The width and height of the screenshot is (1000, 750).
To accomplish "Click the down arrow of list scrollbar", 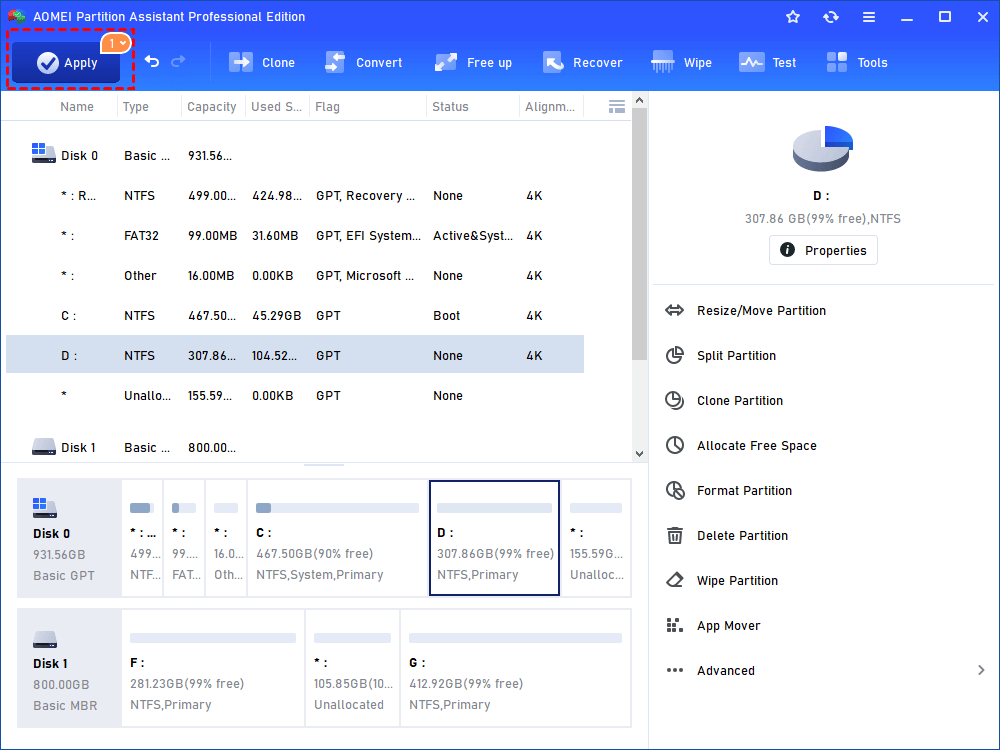I will [x=639, y=454].
